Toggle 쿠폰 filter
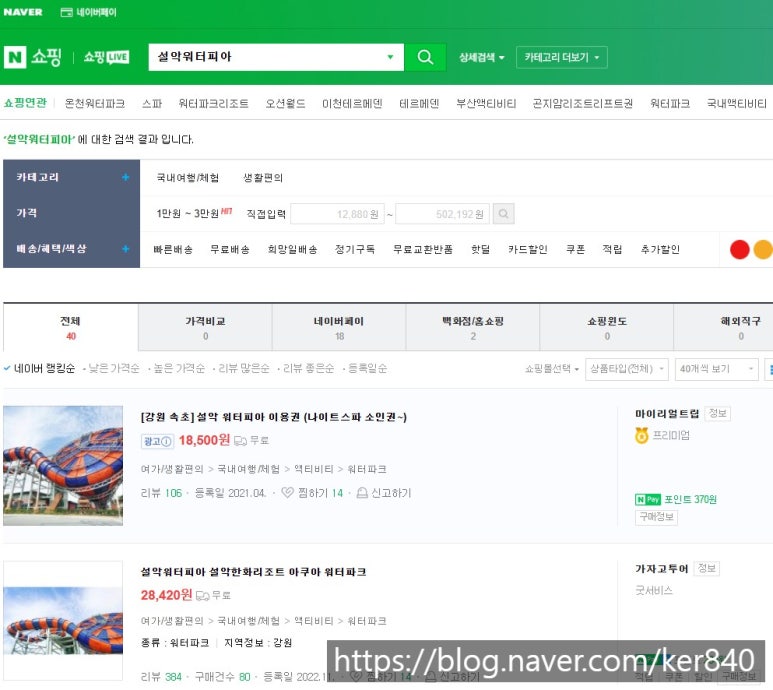This screenshot has height=690, width=773. [575, 249]
